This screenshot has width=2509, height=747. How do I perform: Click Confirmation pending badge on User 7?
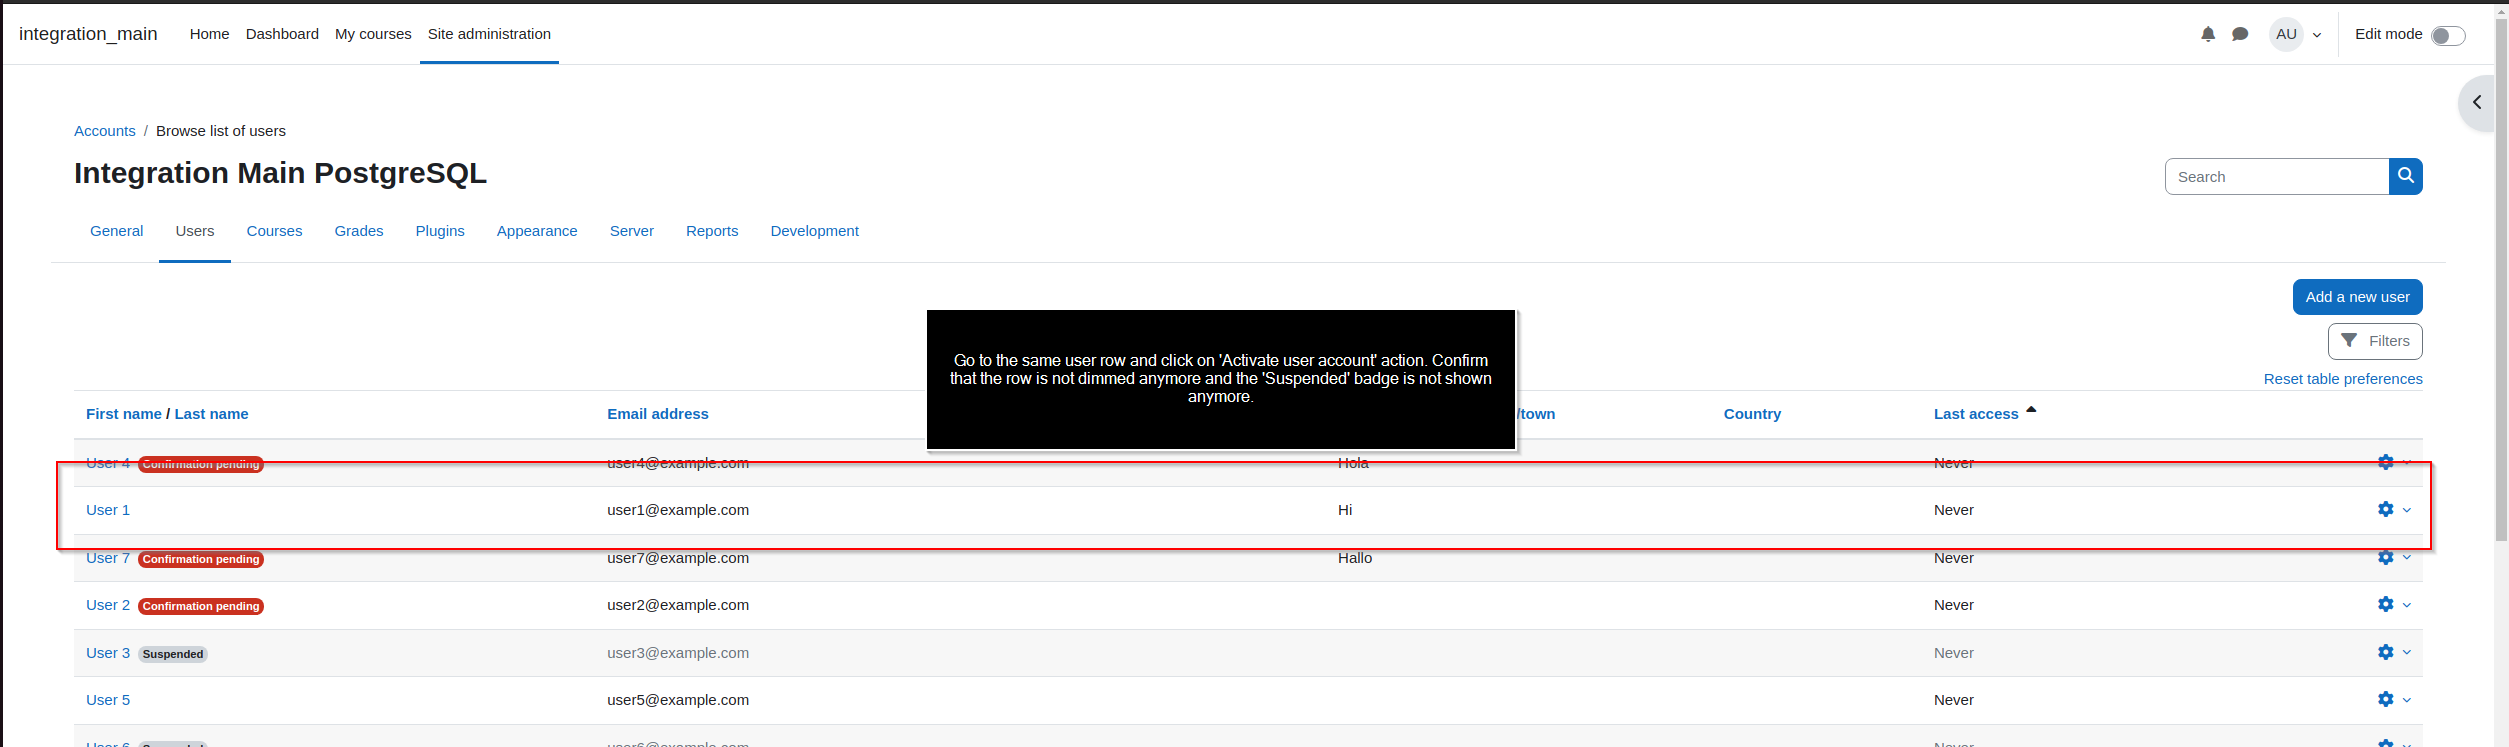tap(201, 559)
